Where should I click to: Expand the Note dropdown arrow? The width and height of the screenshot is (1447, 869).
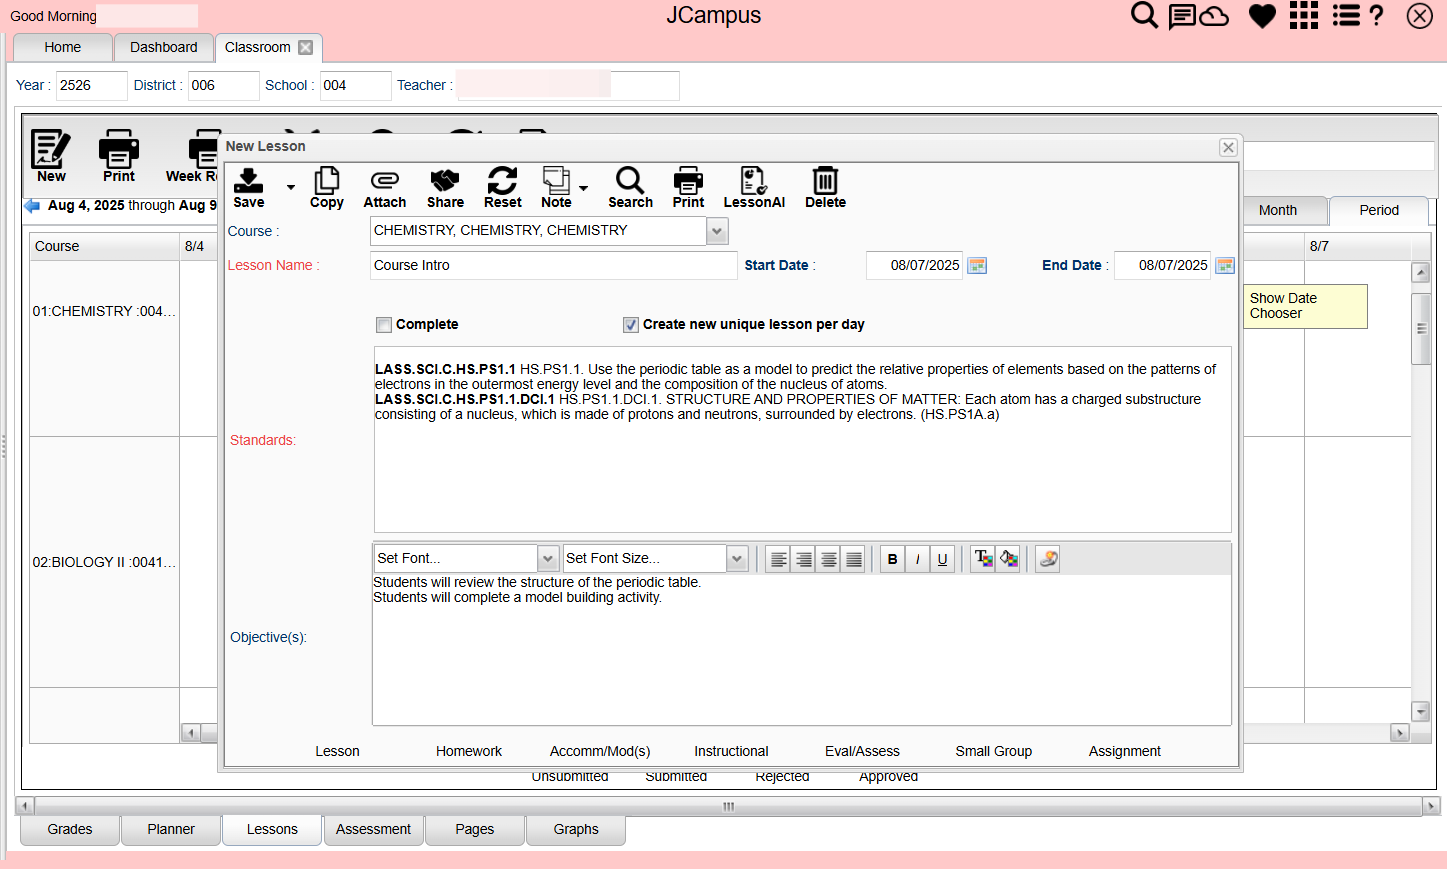584,188
